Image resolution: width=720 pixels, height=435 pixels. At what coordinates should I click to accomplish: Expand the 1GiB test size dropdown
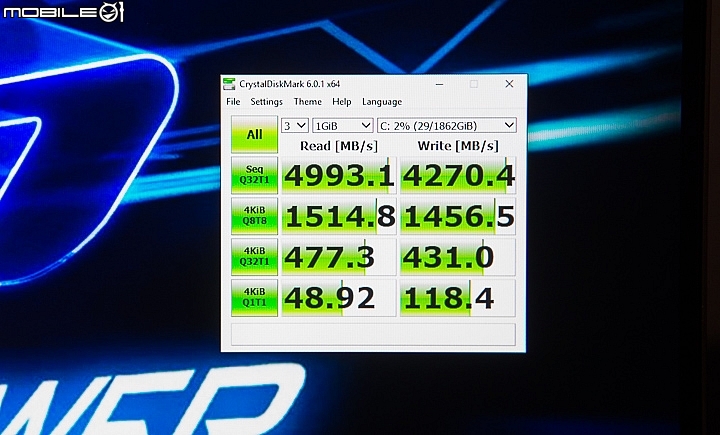pyautogui.click(x=343, y=125)
